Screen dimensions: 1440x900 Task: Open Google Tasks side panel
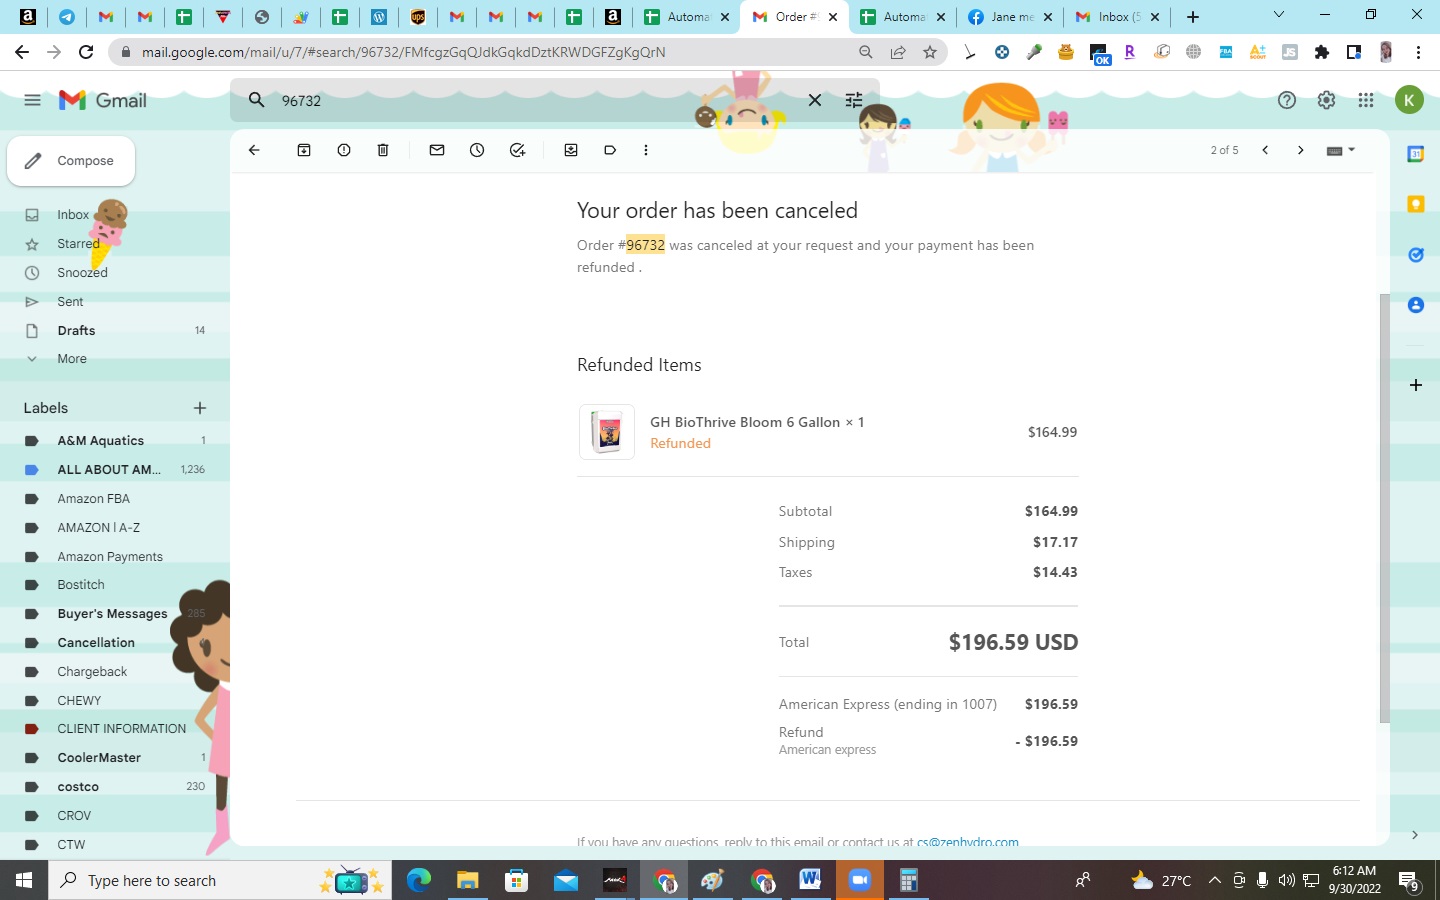pyautogui.click(x=1415, y=255)
